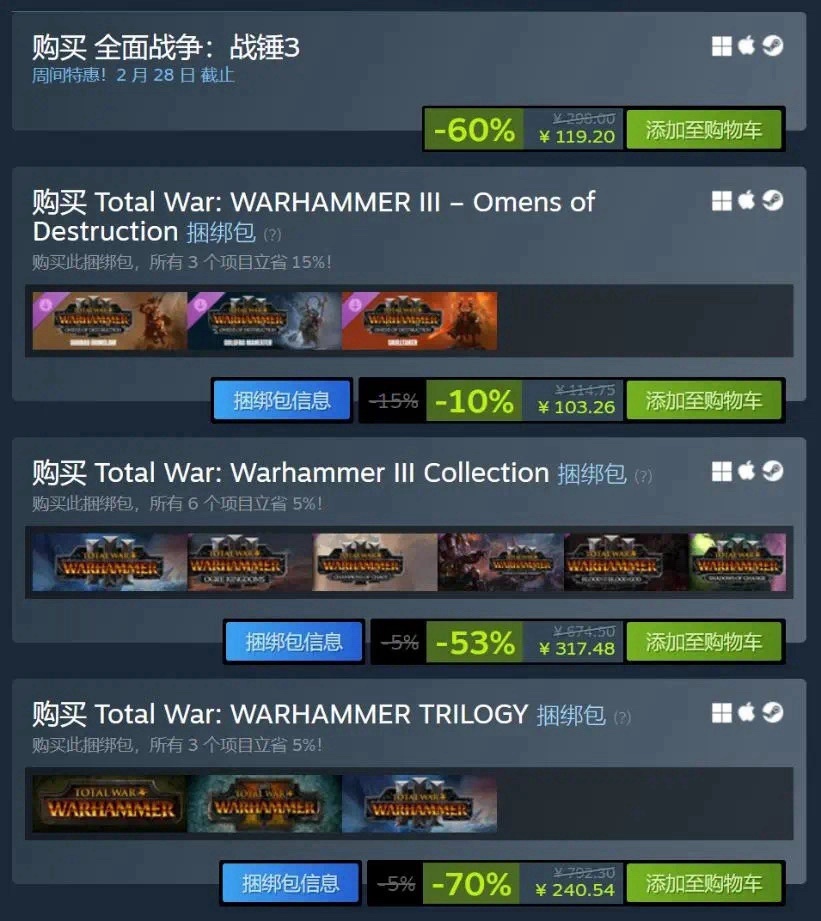The height and width of the screenshot is (921, 821).
Task: Open the first Total War Warhammer thumbnail in Trilogy
Action: (110, 804)
